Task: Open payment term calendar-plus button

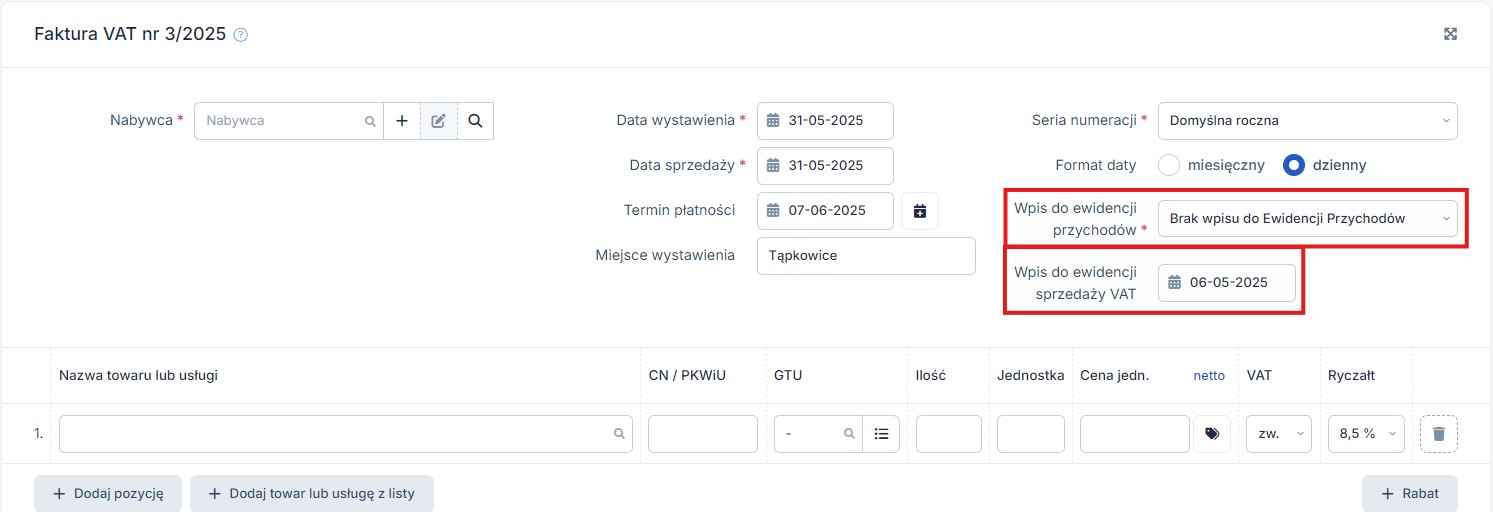Action: click(920, 211)
